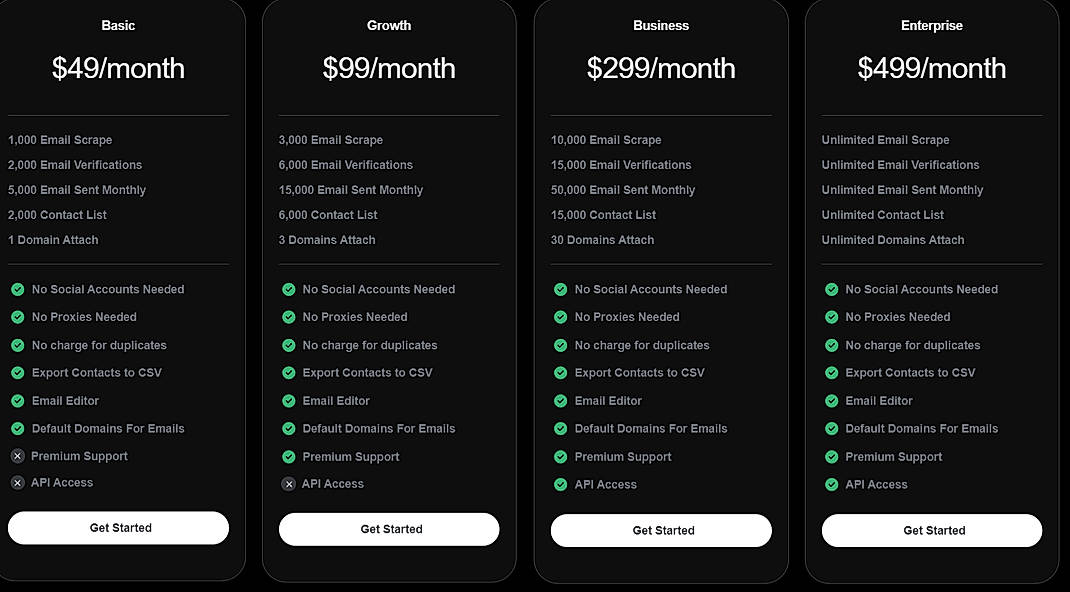Click Get Started for the Business plan
This screenshot has height=592, width=1070.
pyautogui.click(x=660, y=530)
